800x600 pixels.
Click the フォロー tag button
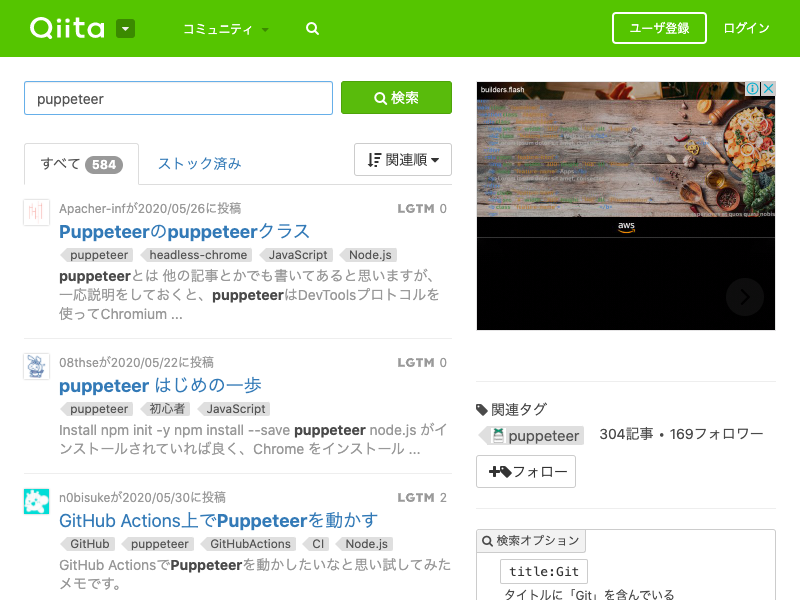pos(526,471)
